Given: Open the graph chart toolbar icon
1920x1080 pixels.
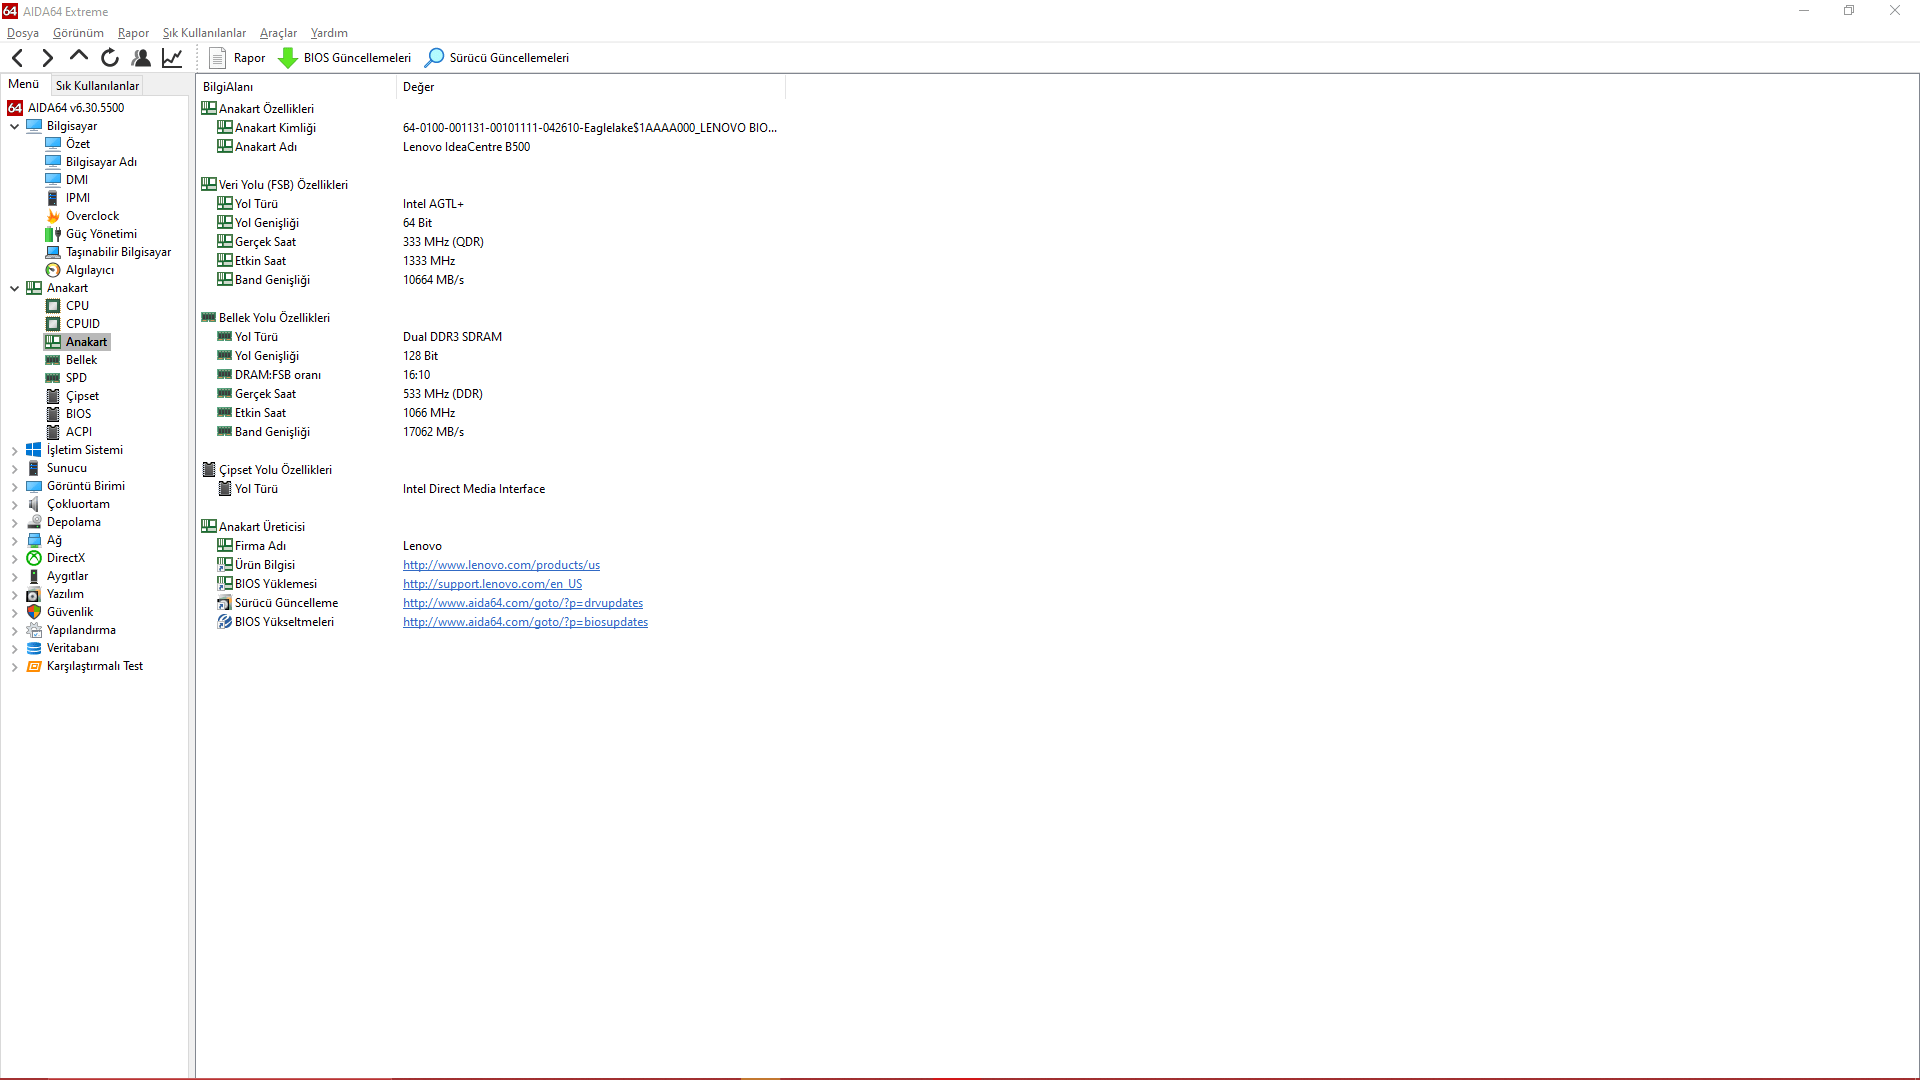Looking at the screenshot, I should click(172, 58).
